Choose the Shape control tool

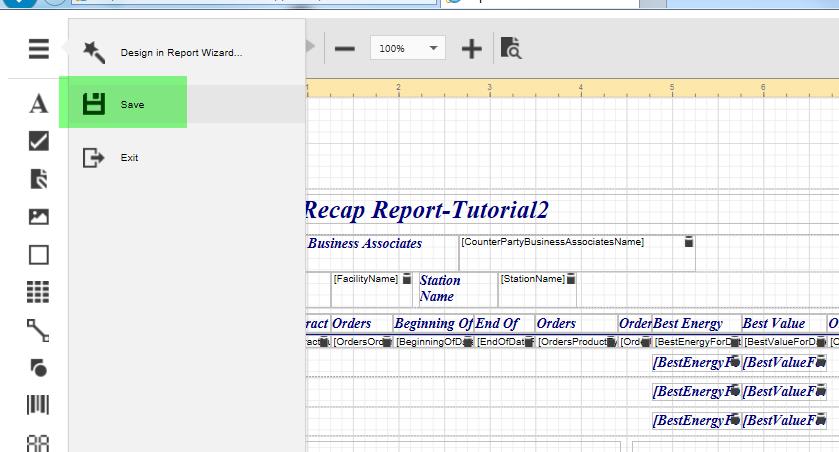[38, 367]
